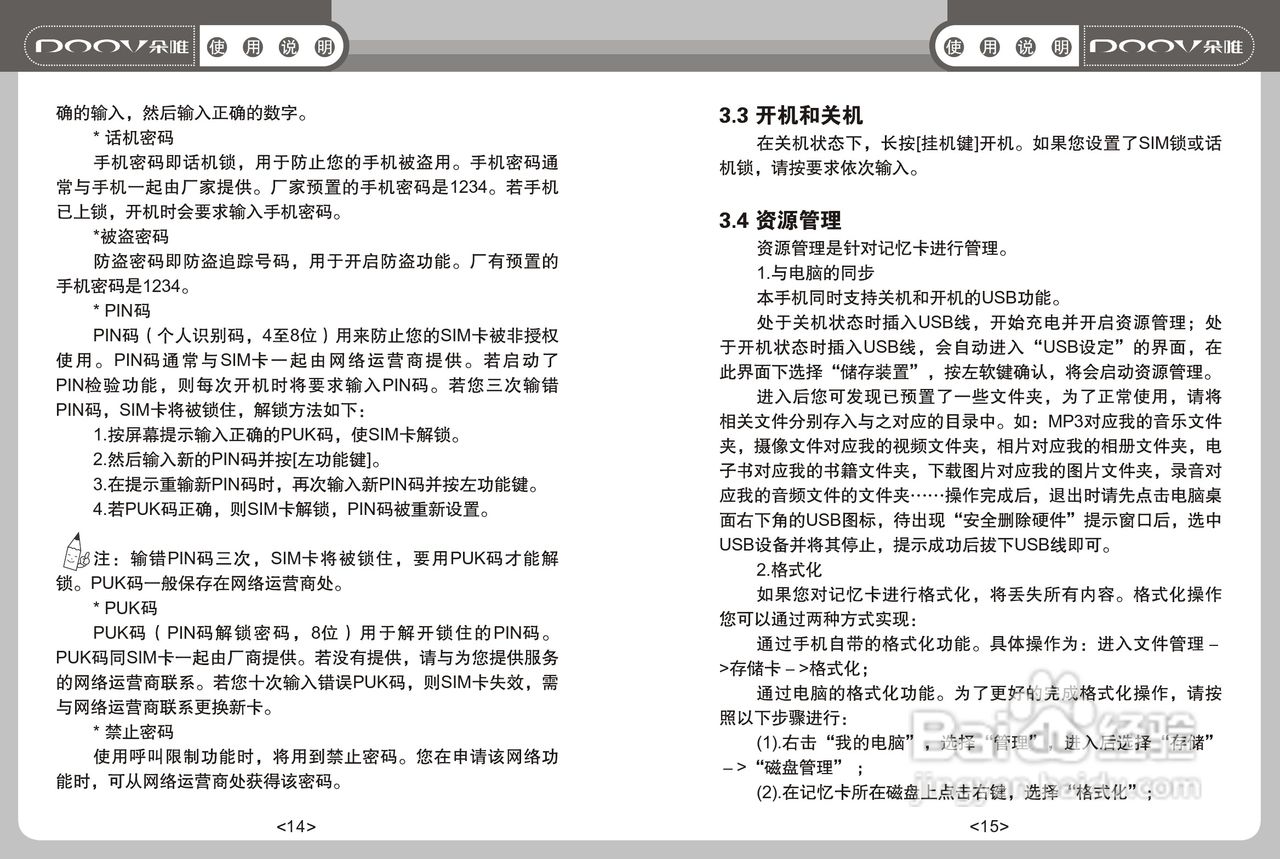Click the DOOV朵唯 logo on the right header

click(1166, 47)
